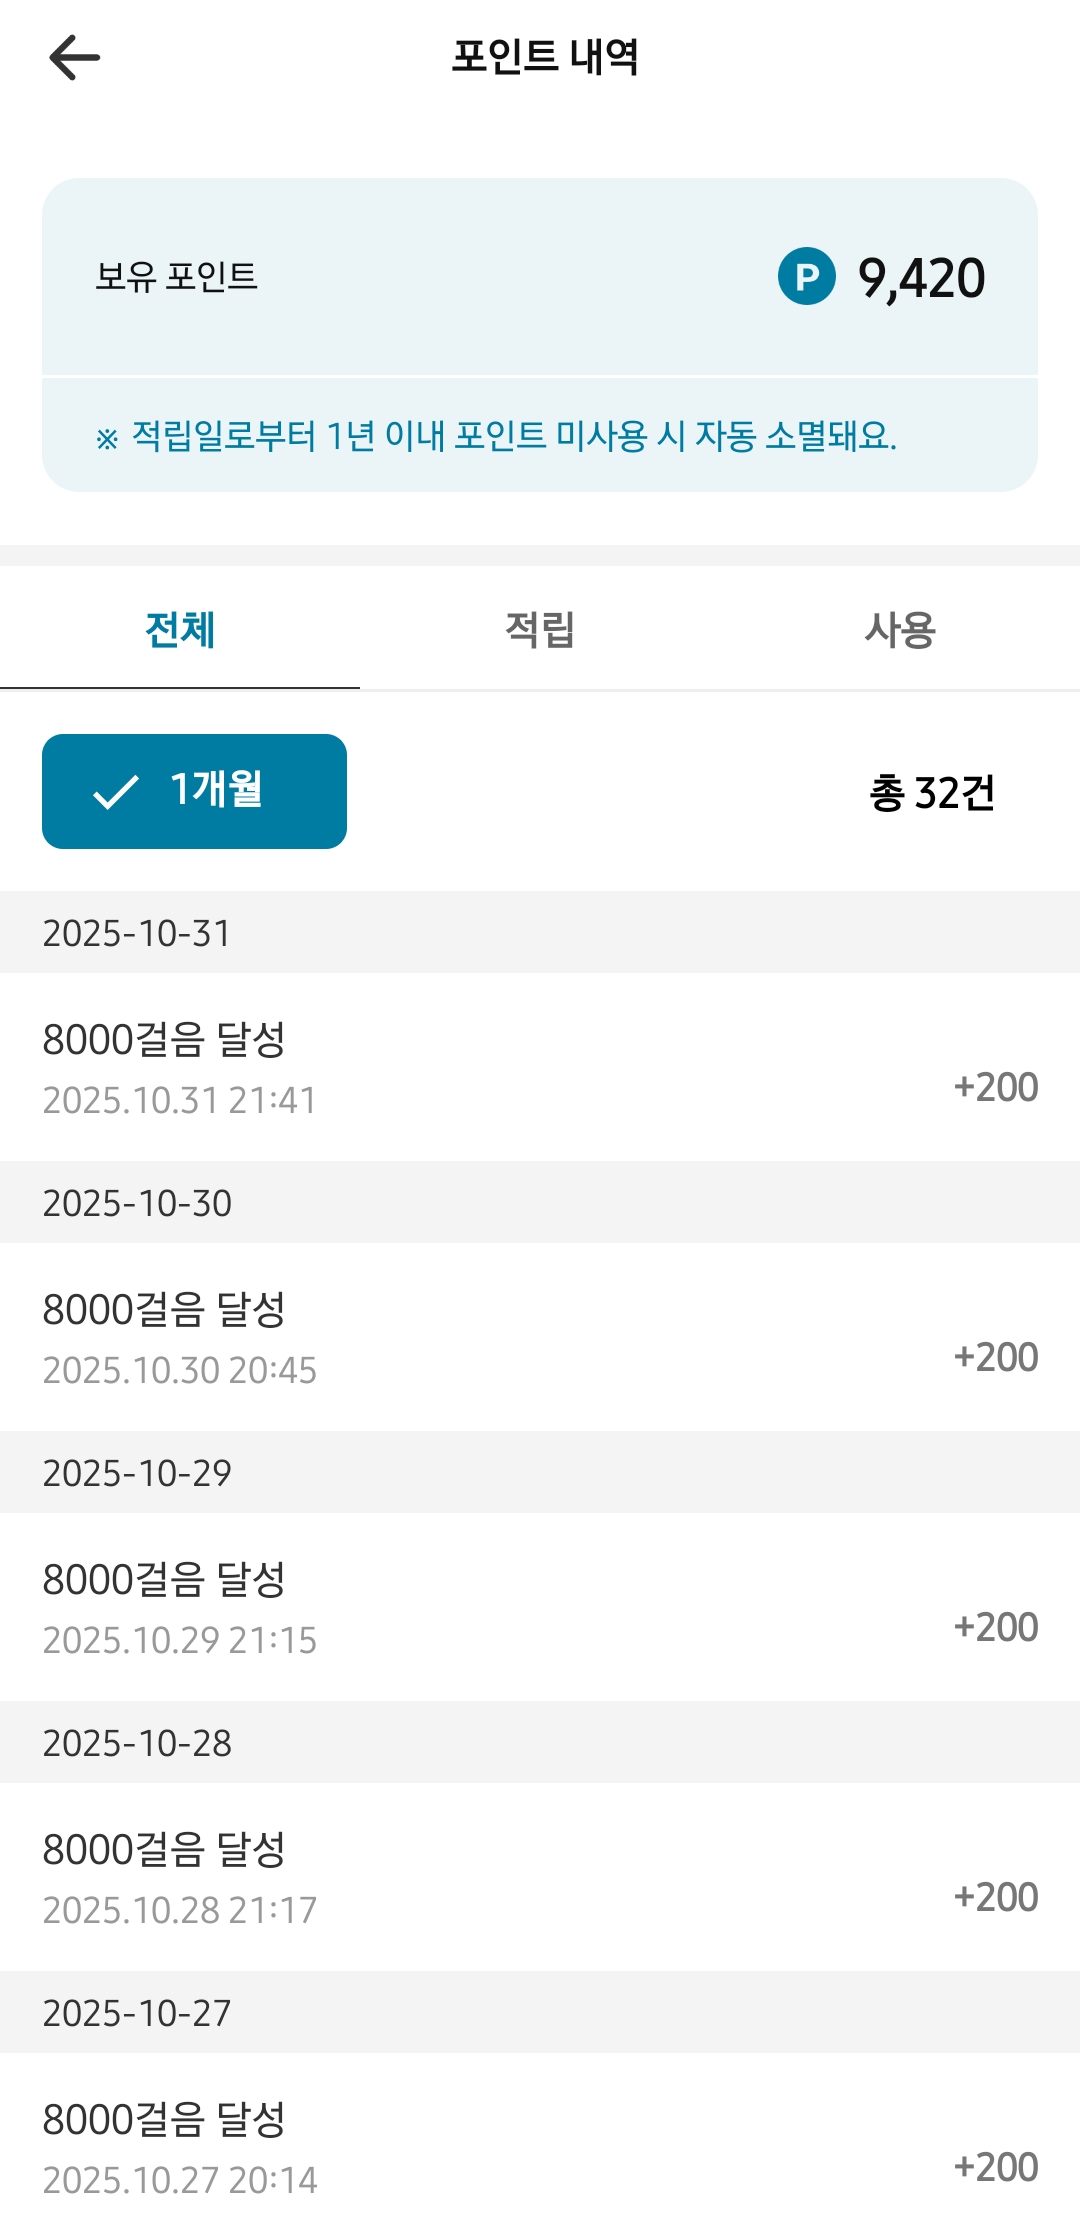This screenshot has height=2220, width=1080.
Task: Open the 1개월 period filter
Action: (194, 791)
